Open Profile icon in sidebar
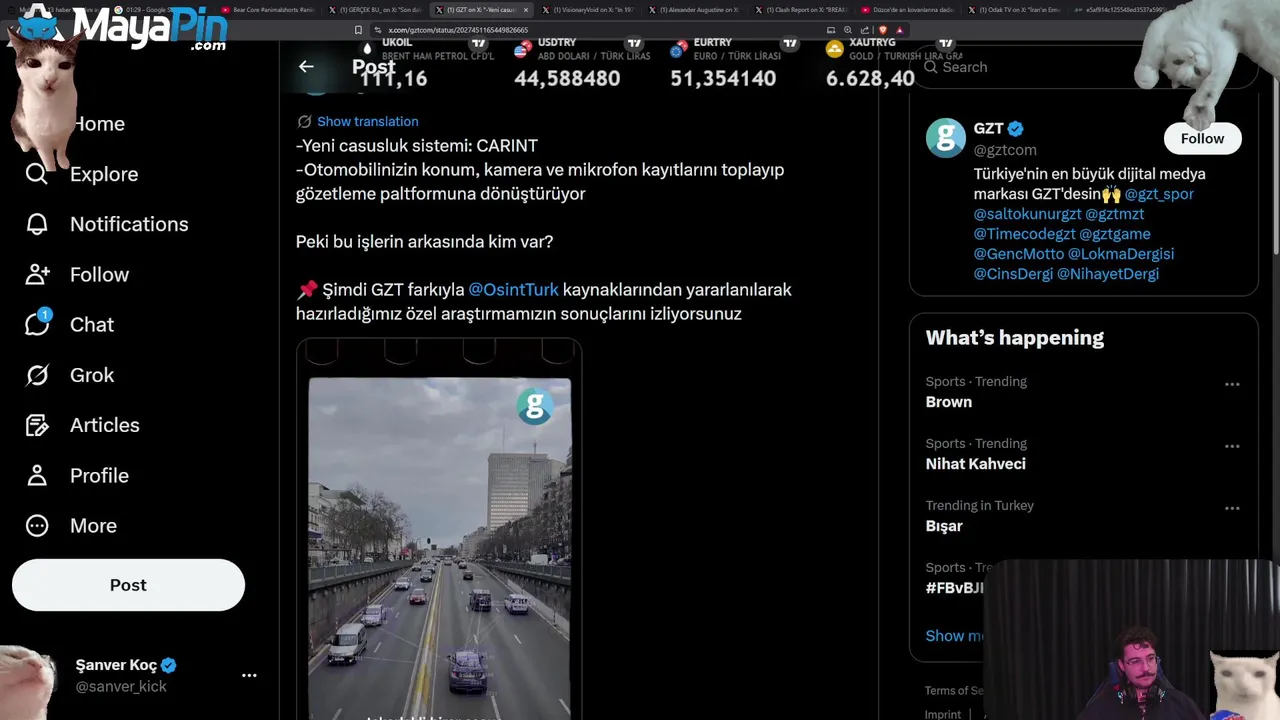Viewport: 1280px width, 720px height. [37, 475]
